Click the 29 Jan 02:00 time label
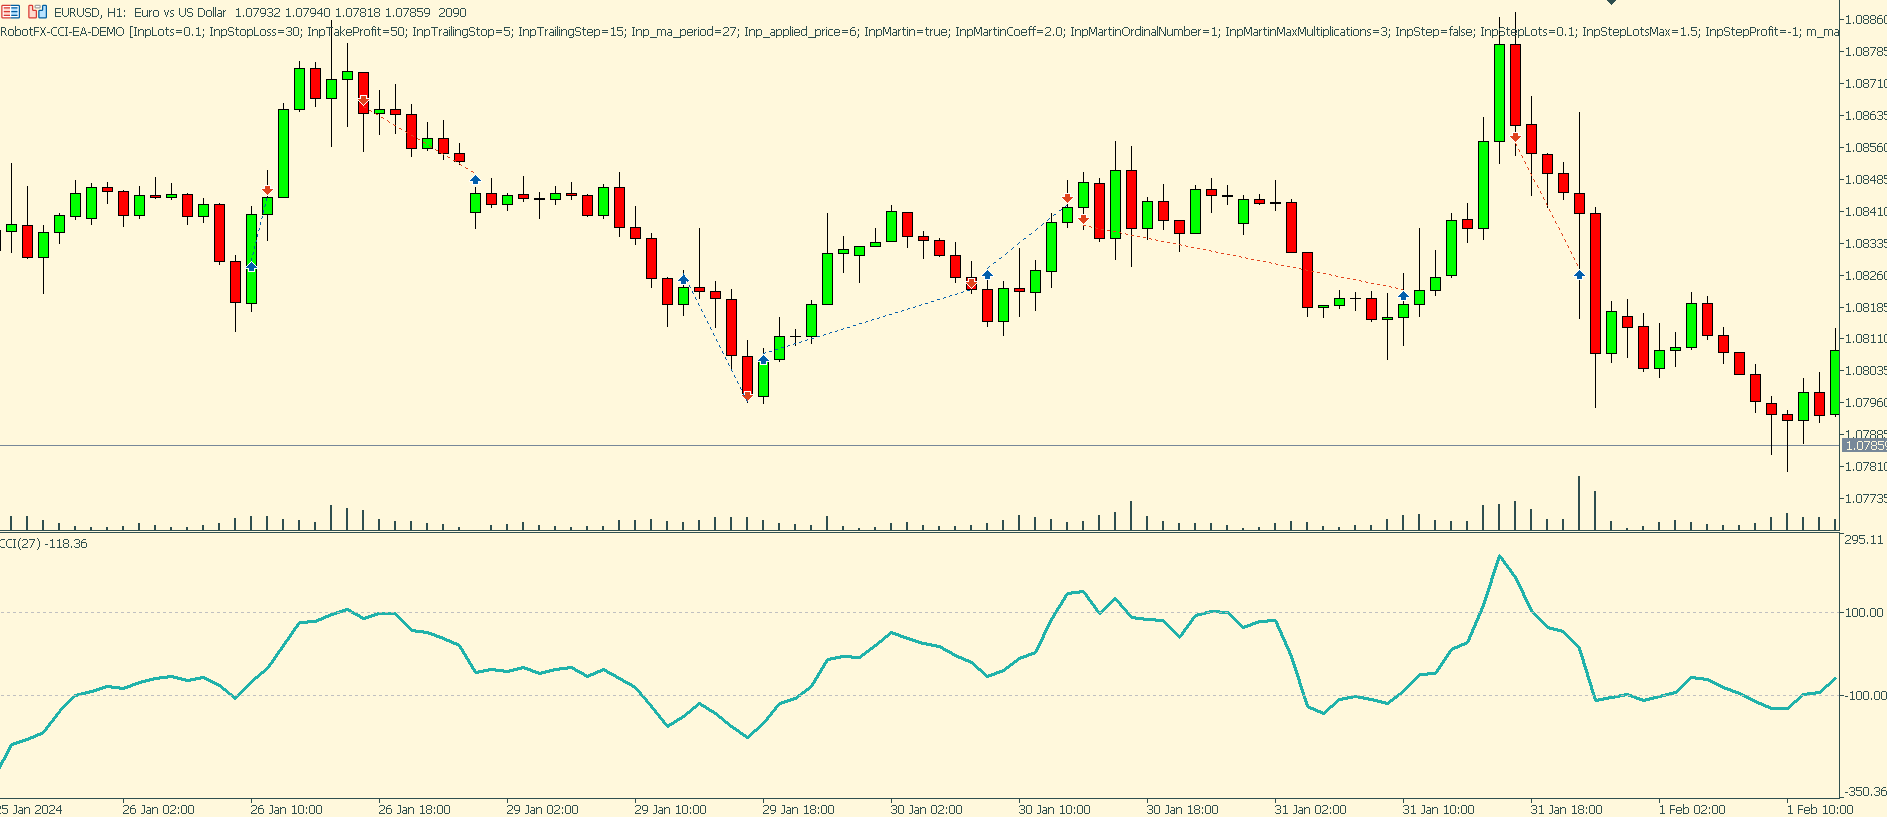The image size is (1887, 817). pyautogui.click(x=542, y=810)
